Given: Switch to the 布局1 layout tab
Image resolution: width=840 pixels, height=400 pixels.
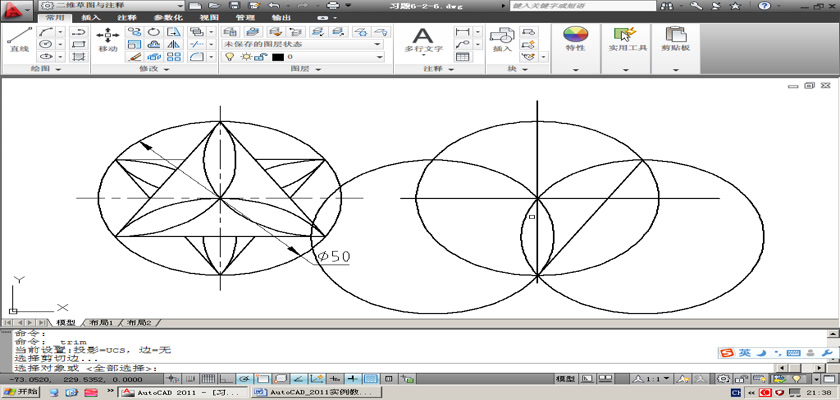Looking at the screenshot, I should click(100, 323).
